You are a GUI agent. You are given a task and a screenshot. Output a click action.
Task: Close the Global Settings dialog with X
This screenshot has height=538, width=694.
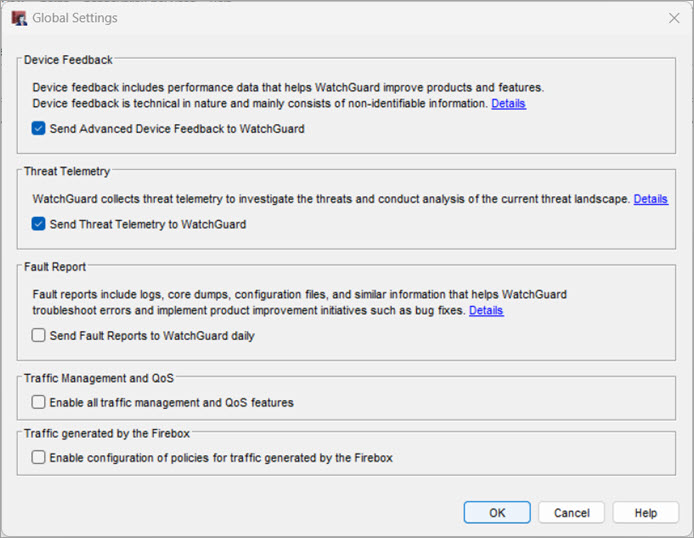click(x=674, y=18)
